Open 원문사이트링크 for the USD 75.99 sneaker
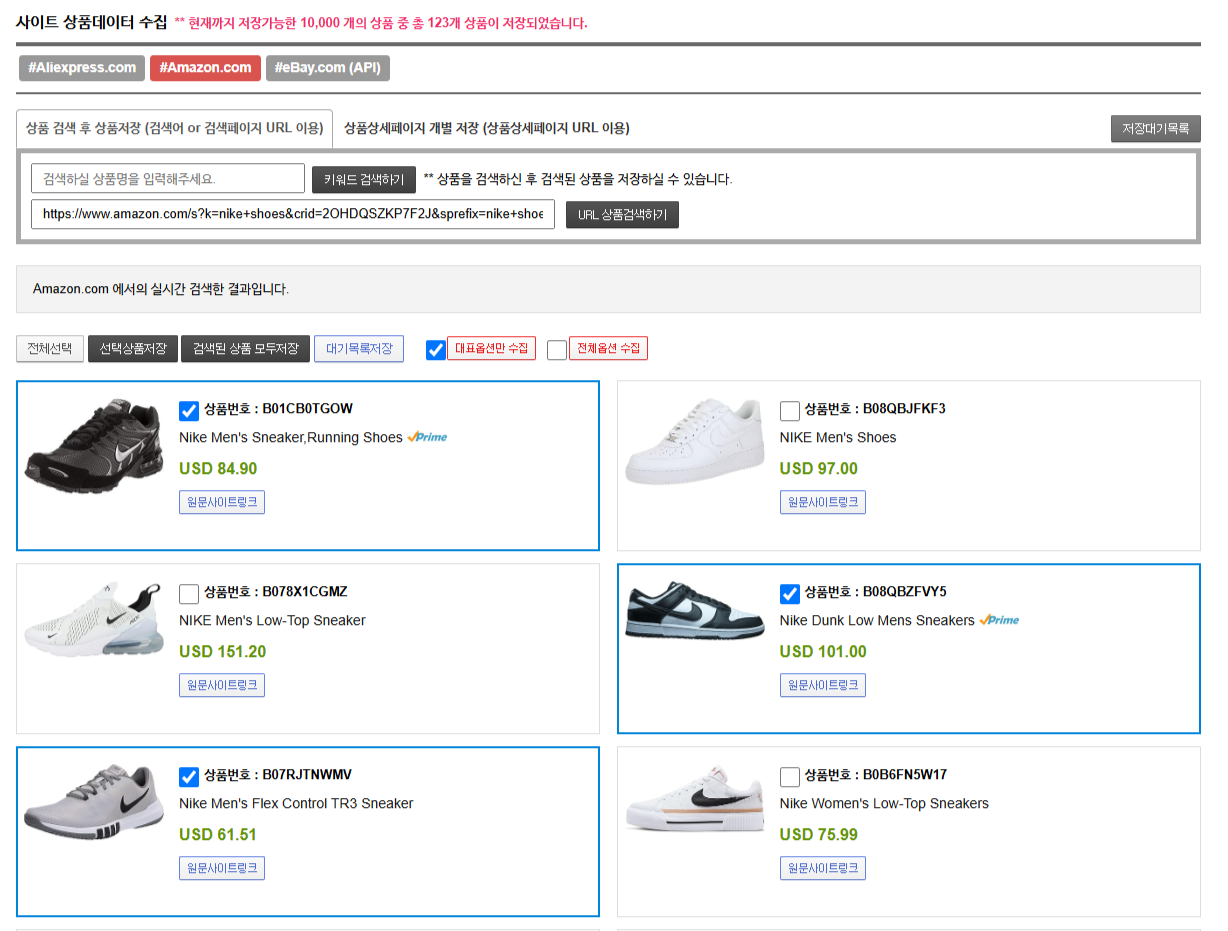The height and width of the screenshot is (931, 1228). point(822,868)
